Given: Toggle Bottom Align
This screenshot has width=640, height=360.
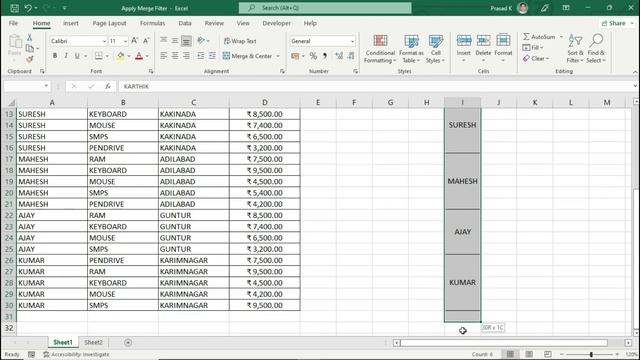Looking at the screenshot, I should (186, 41).
